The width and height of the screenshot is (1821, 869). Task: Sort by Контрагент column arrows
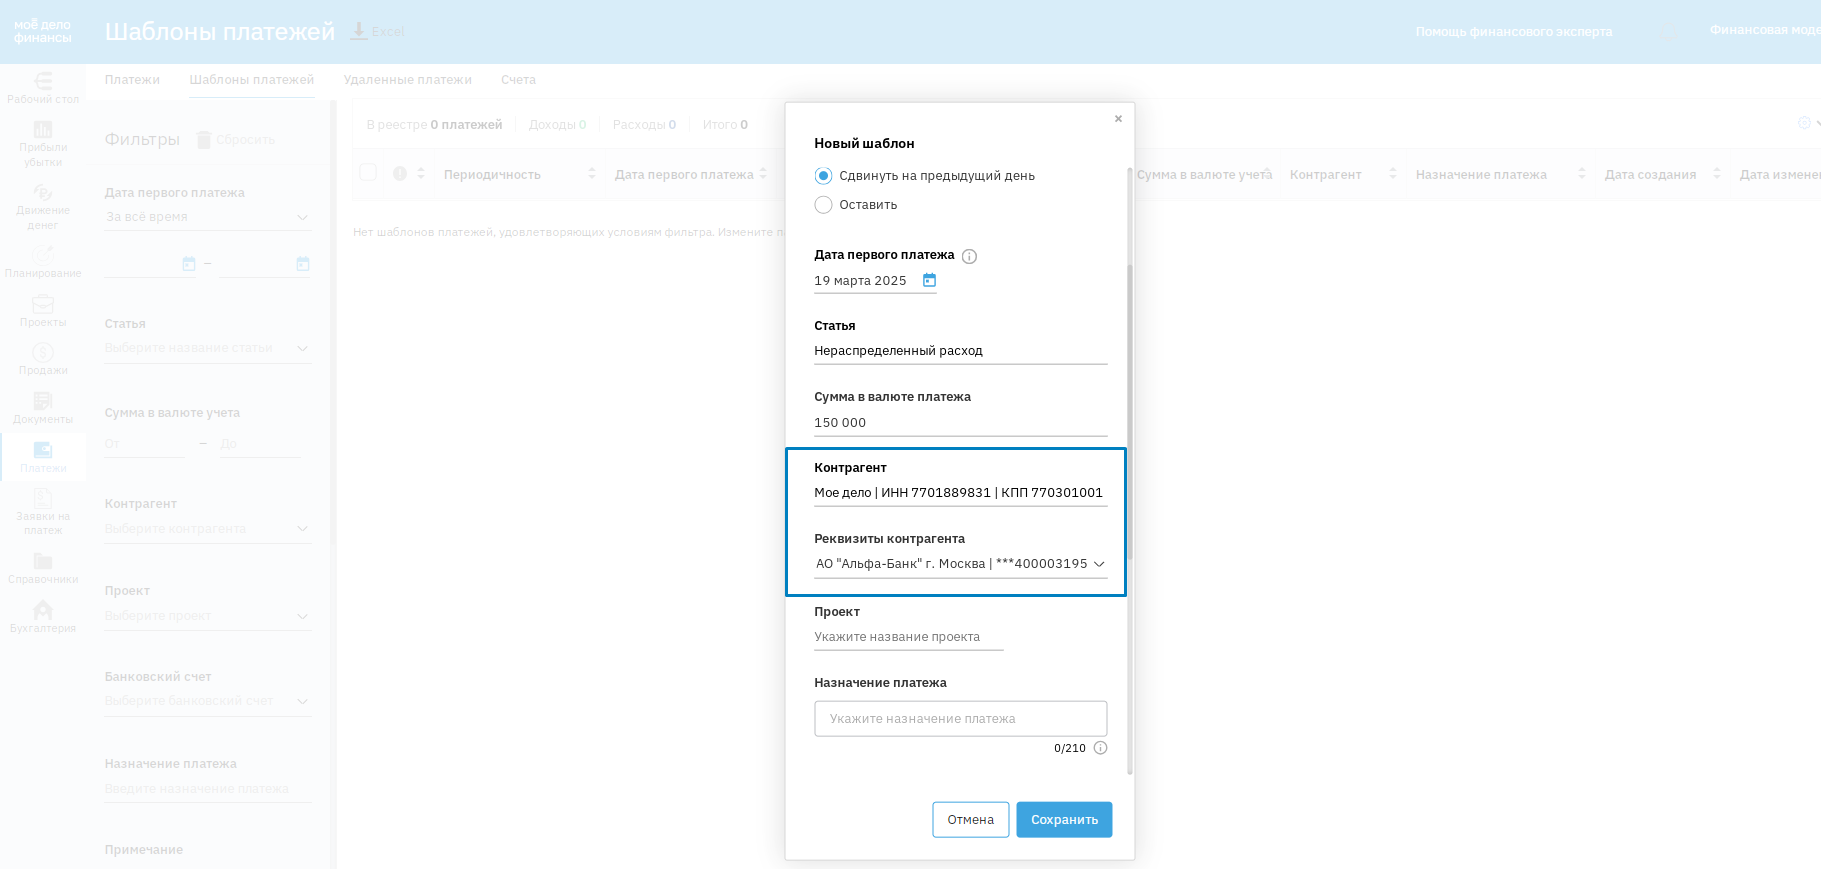[1393, 174]
